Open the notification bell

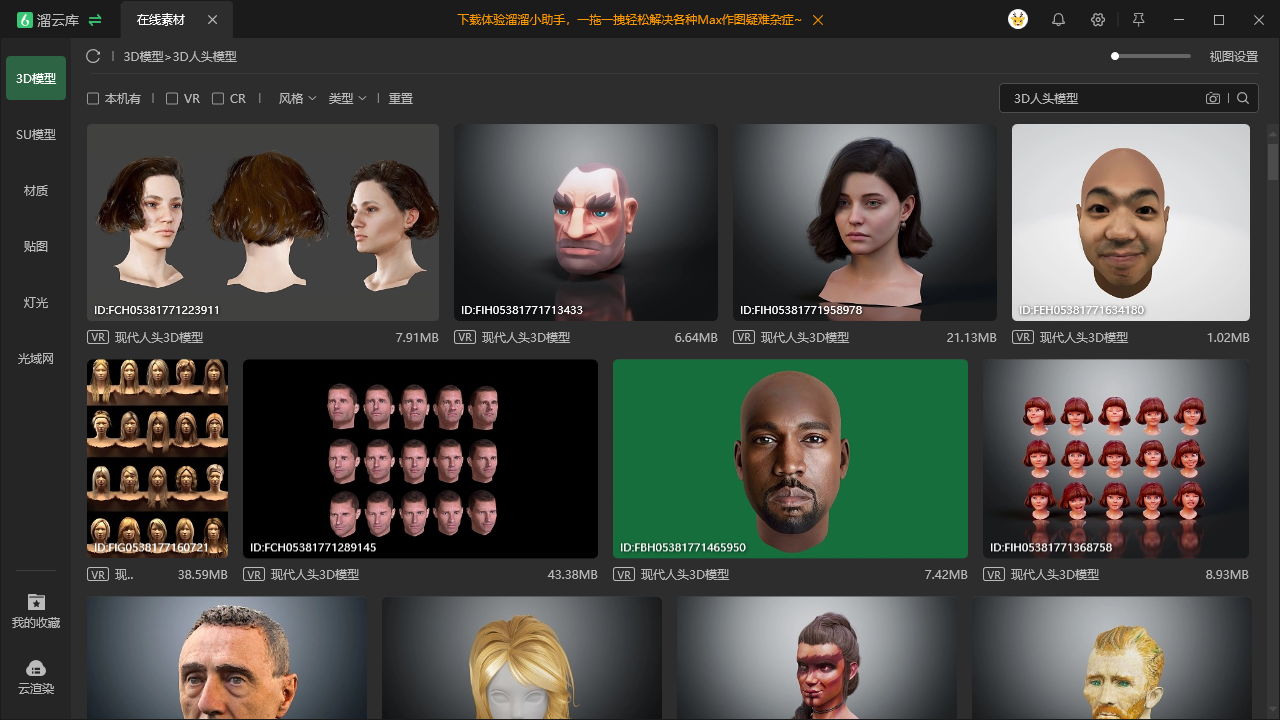1058,20
